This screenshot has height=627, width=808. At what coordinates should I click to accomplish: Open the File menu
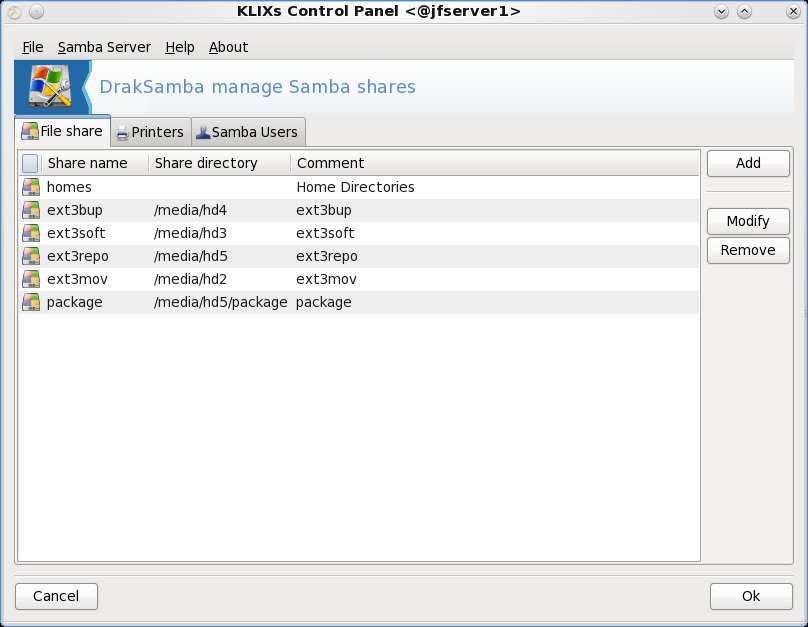32,47
